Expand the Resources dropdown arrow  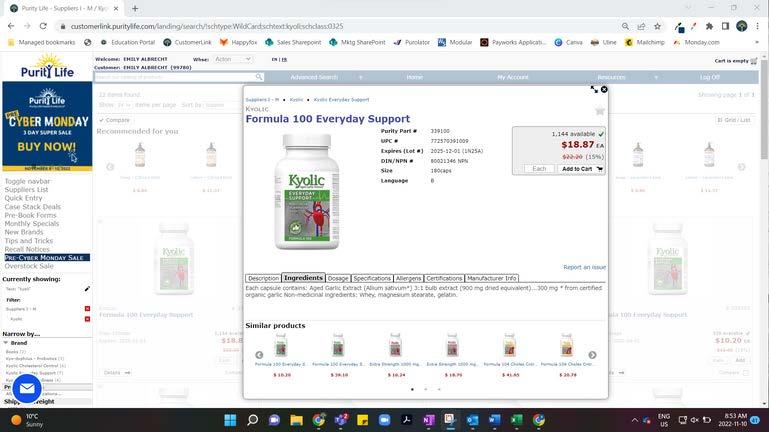coord(656,77)
